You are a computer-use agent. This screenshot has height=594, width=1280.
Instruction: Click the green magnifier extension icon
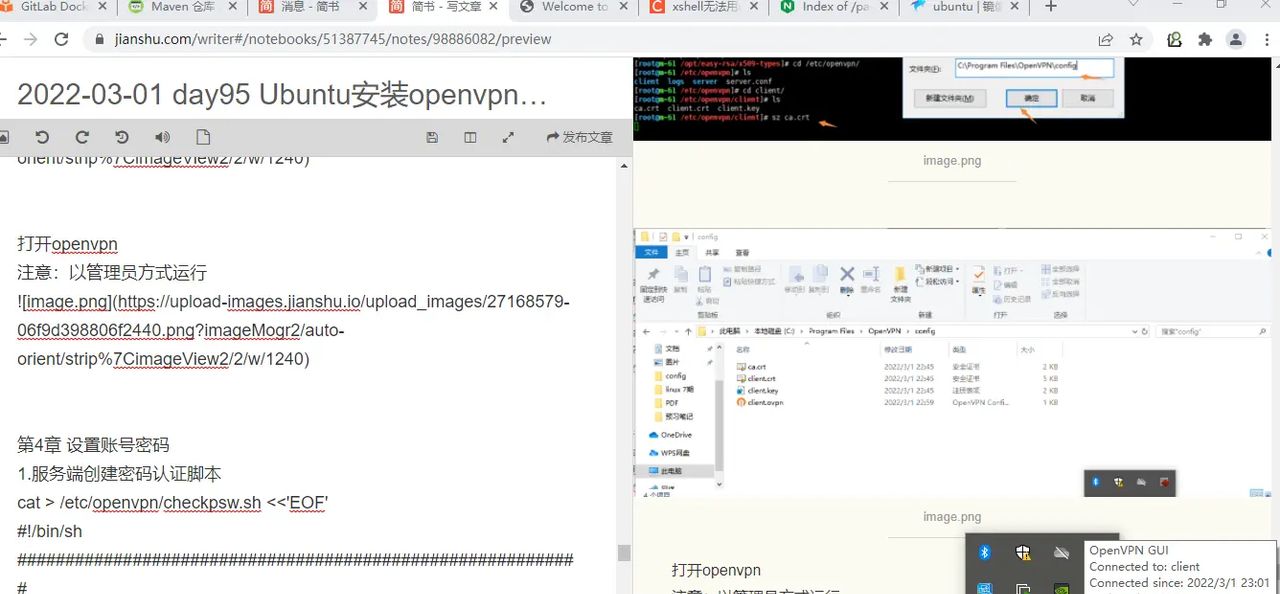click(1172, 39)
